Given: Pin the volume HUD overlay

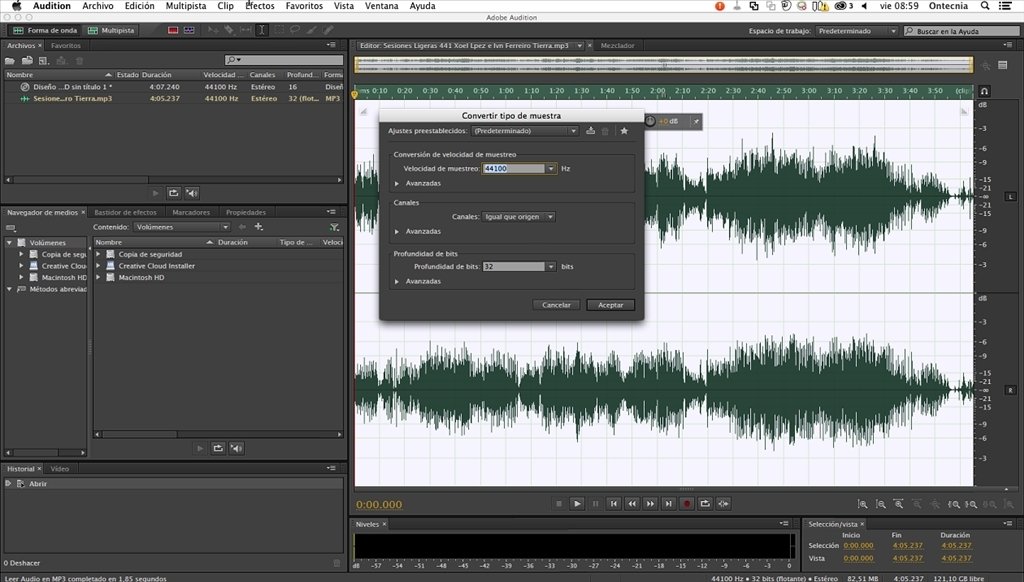Looking at the screenshot, I should [x=696, y=121].
